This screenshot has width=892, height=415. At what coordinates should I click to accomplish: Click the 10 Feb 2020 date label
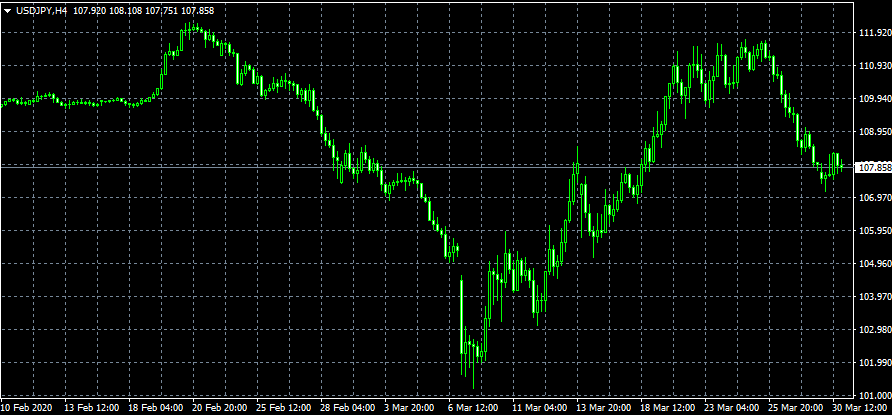24,408
